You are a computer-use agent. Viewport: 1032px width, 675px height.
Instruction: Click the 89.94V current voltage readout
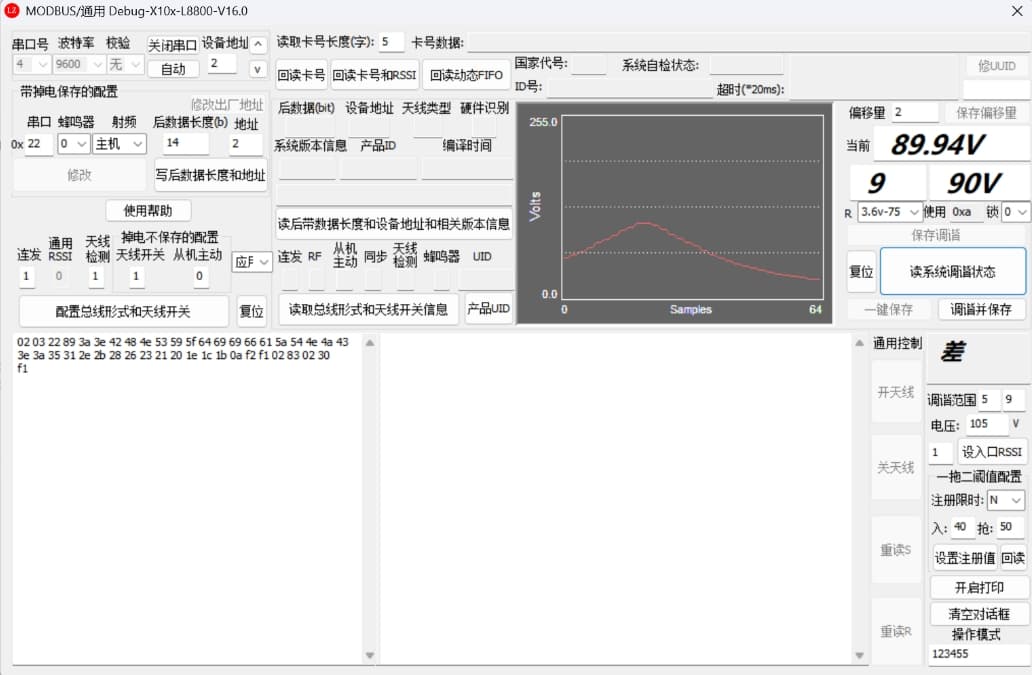tap(953, 145)
